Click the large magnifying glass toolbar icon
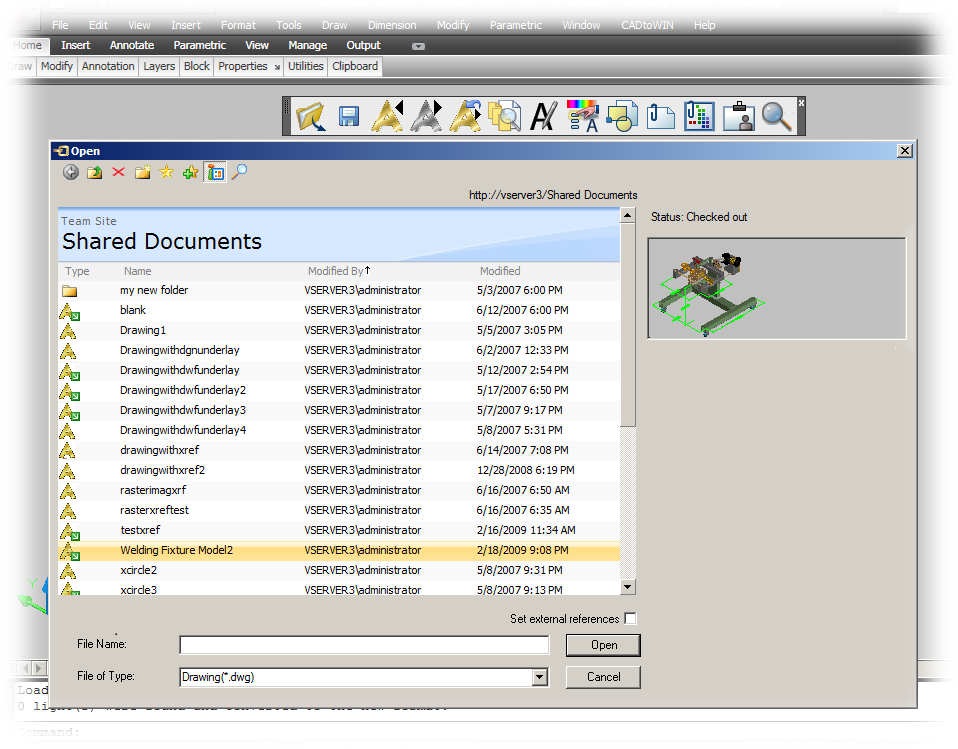 pyautogui.click(x=777, y=116)
